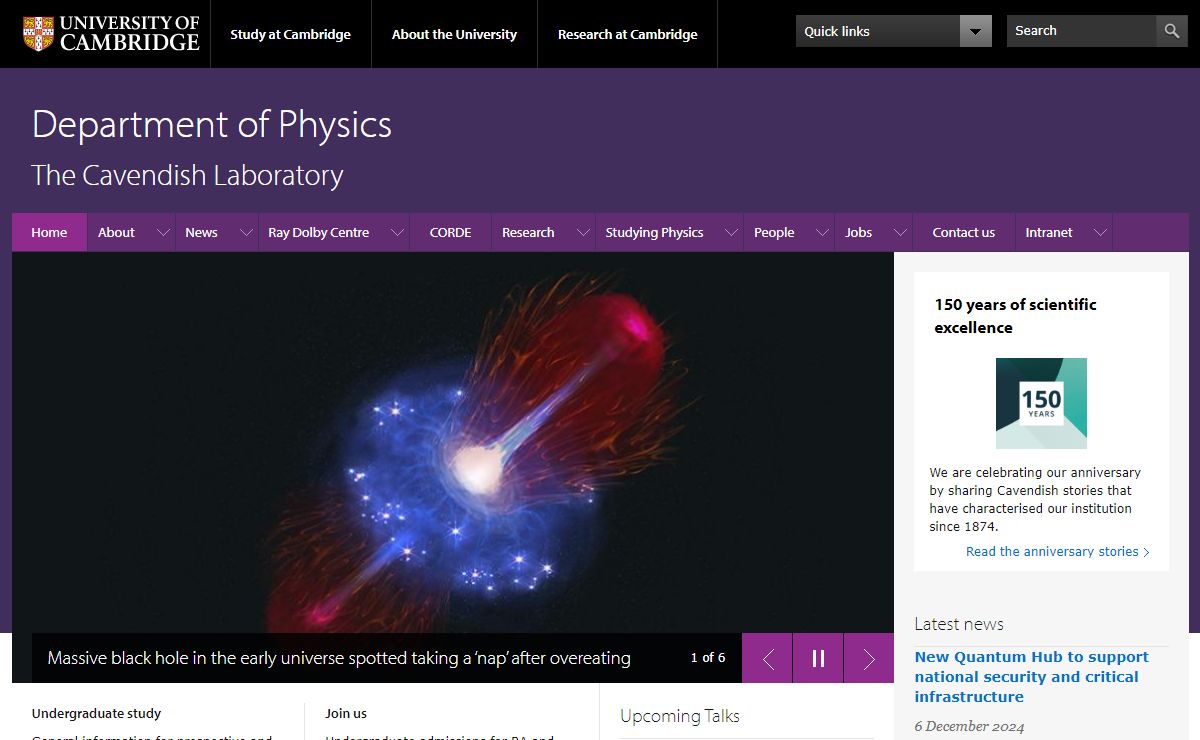Open the Intranet menu item
This screenshot has width=1200, height=740.
(1049, 232)
